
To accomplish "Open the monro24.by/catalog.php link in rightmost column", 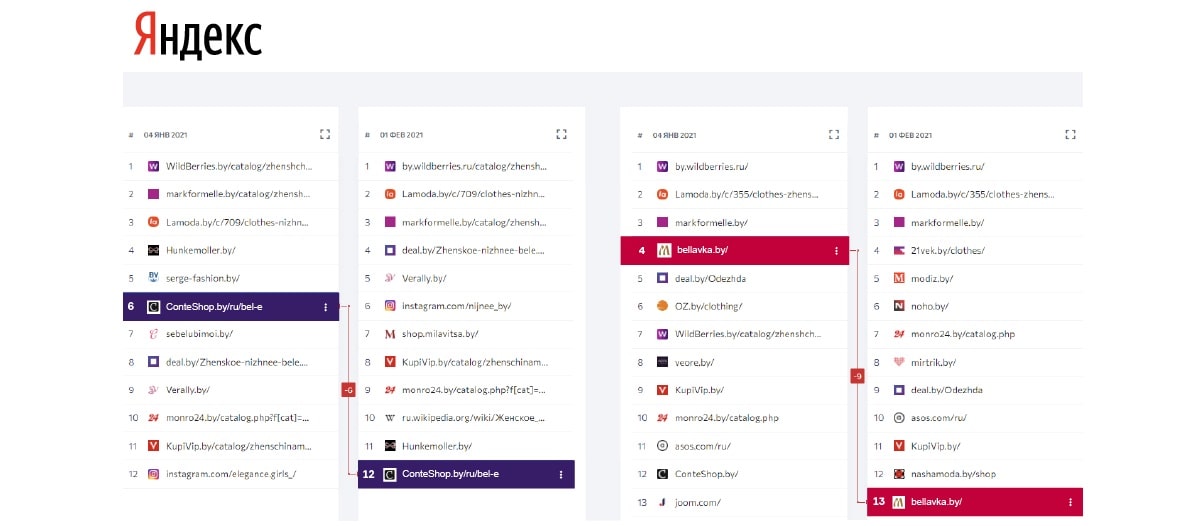I will point(962,334).
